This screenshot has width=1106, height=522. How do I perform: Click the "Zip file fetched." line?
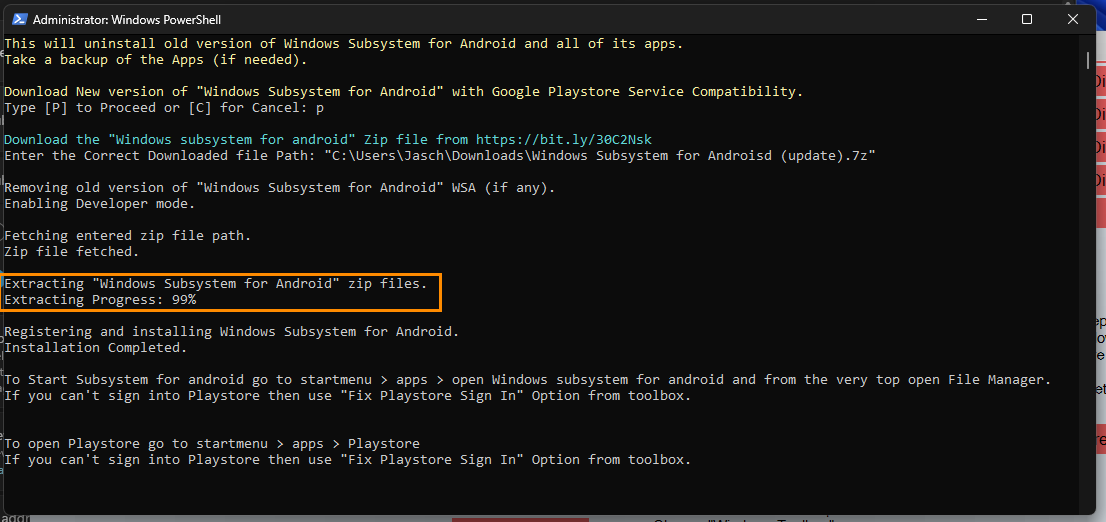tap(72, 252)
